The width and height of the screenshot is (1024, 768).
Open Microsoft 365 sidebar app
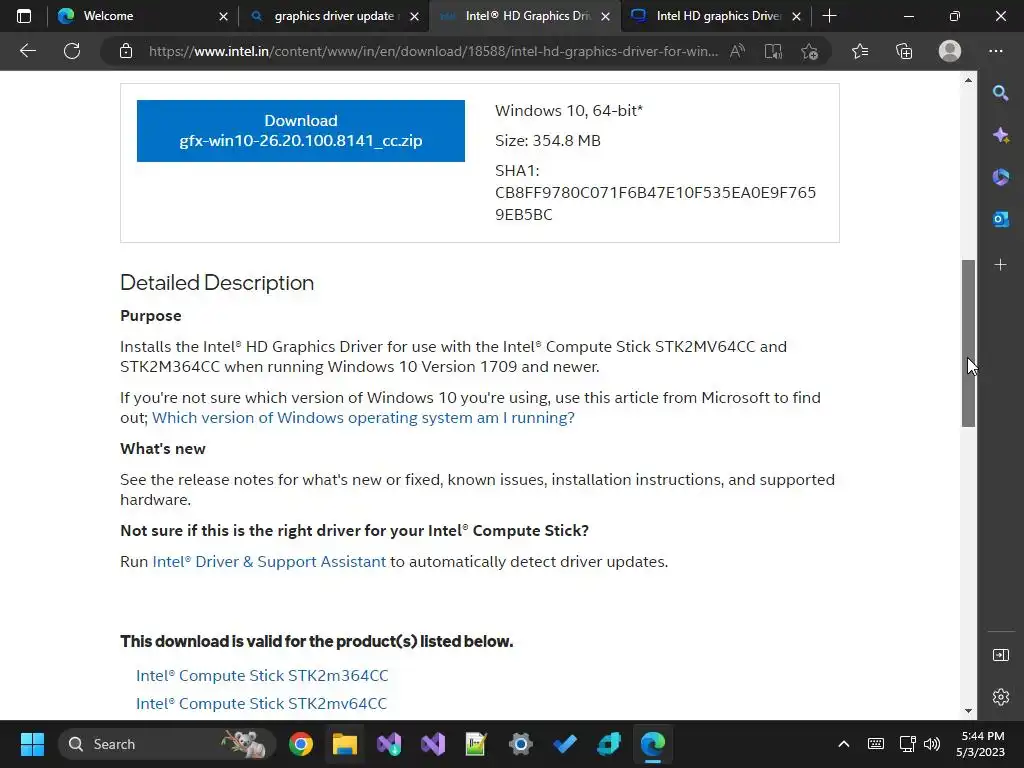tap(1000, 177)
